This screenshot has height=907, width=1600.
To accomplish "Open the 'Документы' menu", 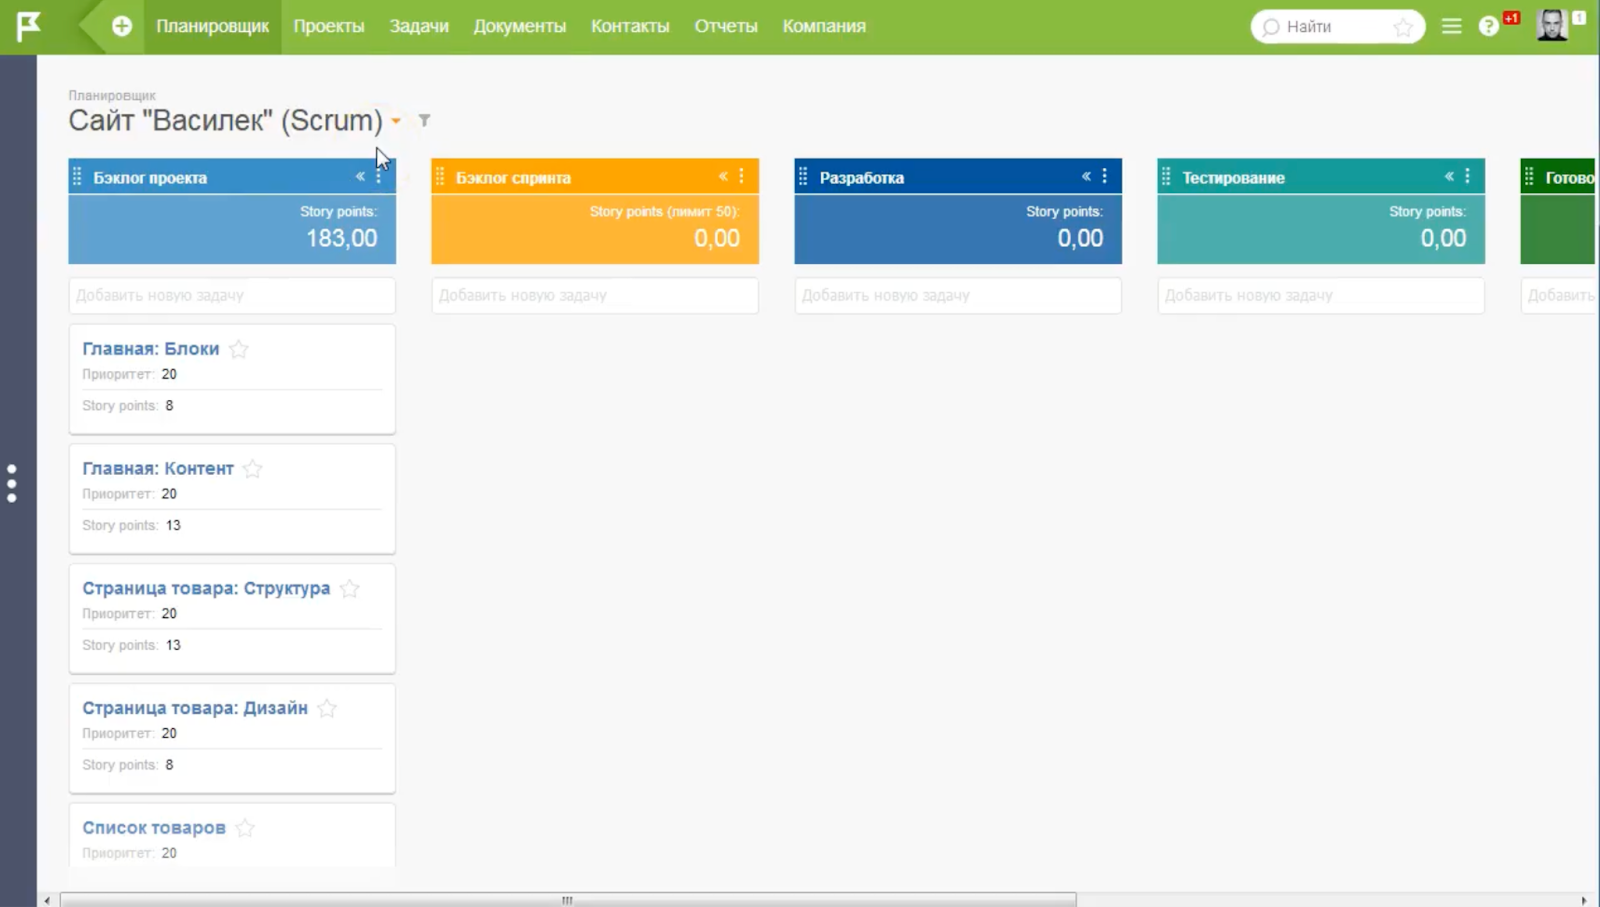I will point(520,26).
